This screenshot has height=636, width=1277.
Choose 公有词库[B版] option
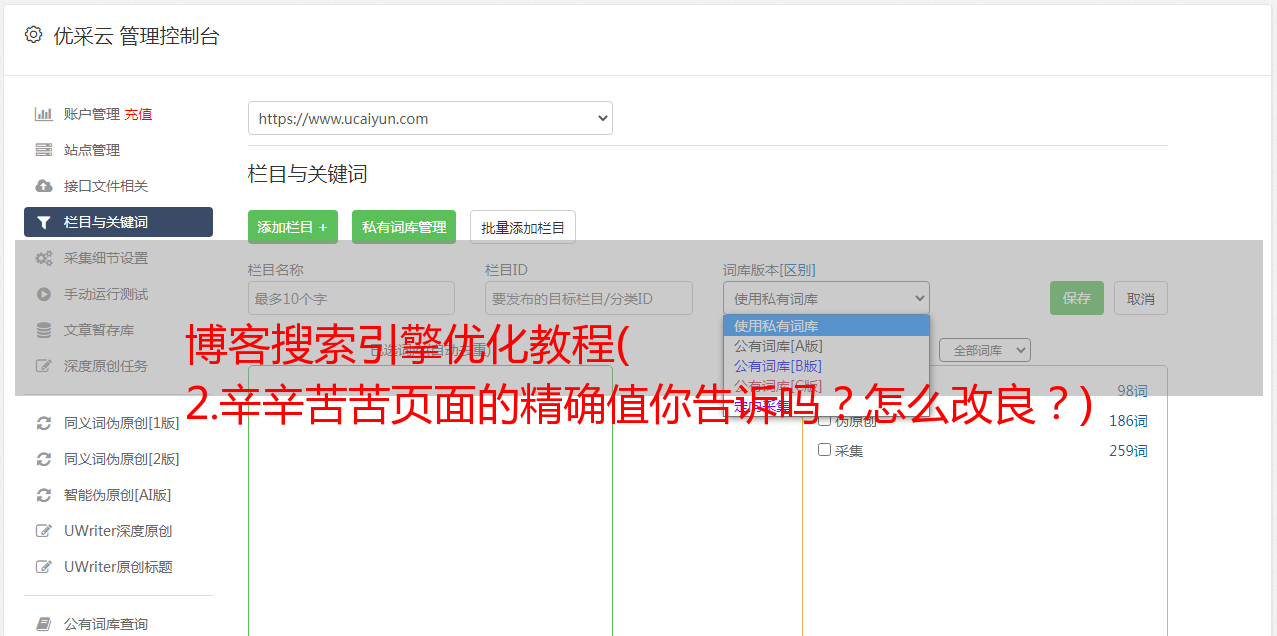click(x=826, y=366)
